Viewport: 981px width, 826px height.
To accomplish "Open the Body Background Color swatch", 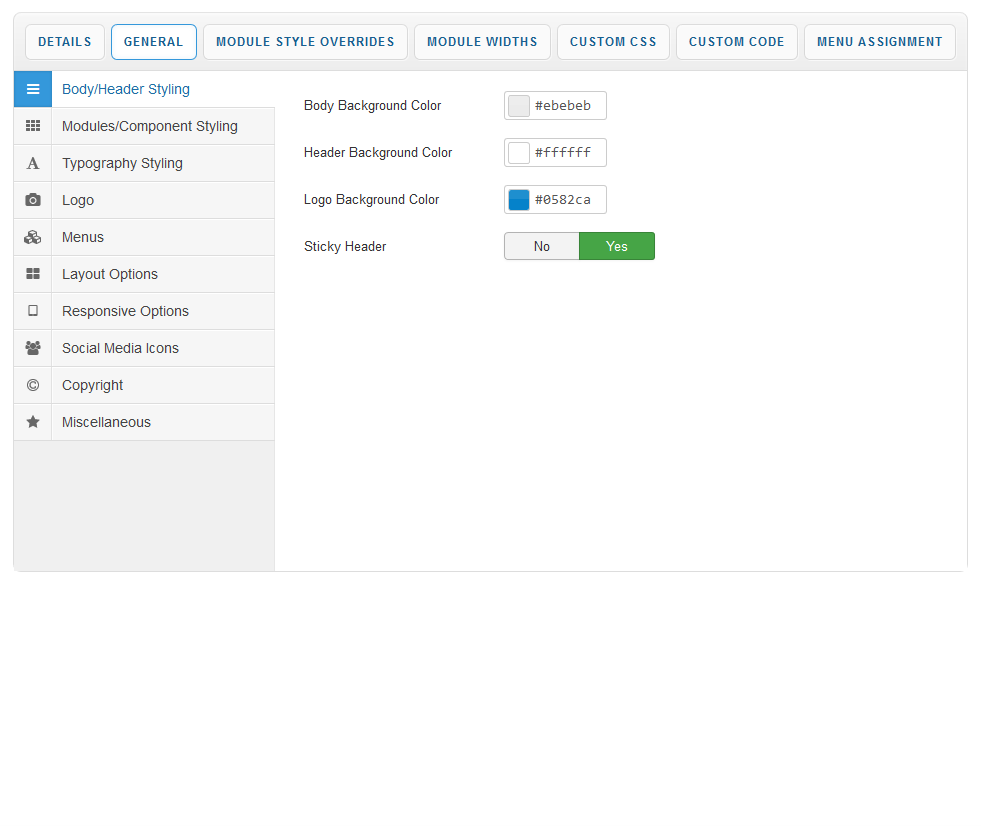I will 519,106.
